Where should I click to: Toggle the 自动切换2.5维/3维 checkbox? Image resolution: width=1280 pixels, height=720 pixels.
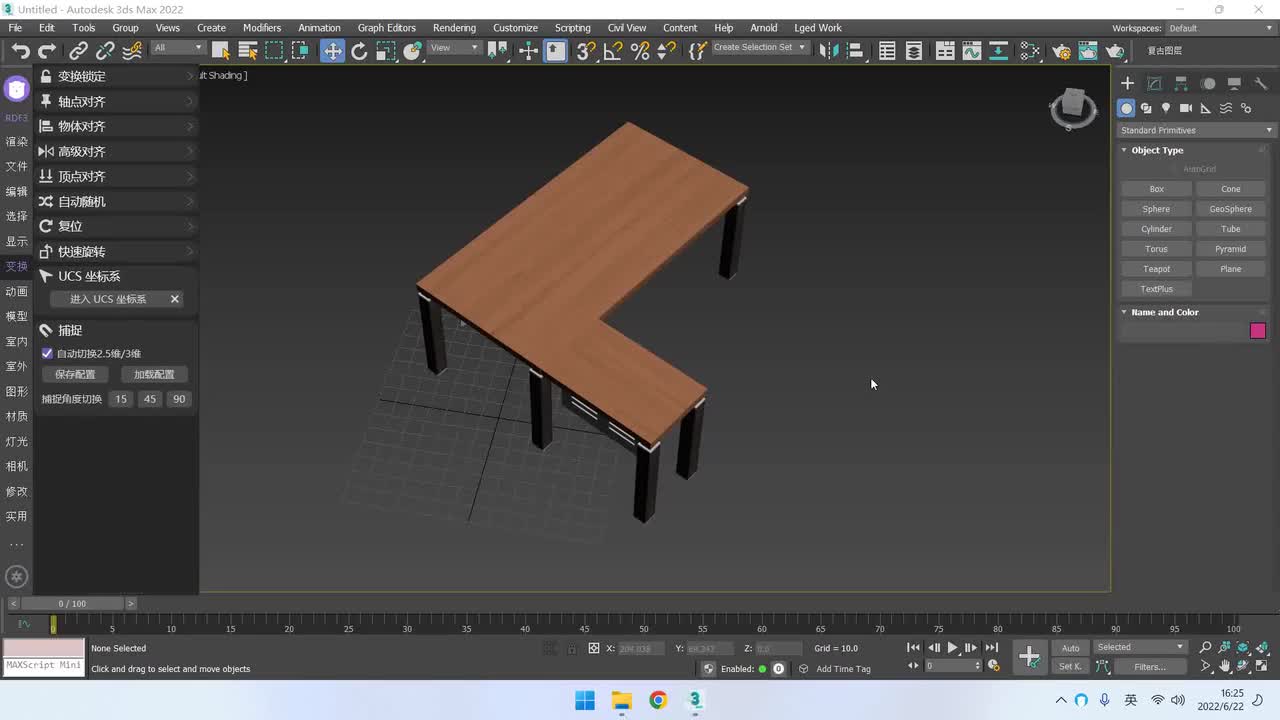(47, 353)
